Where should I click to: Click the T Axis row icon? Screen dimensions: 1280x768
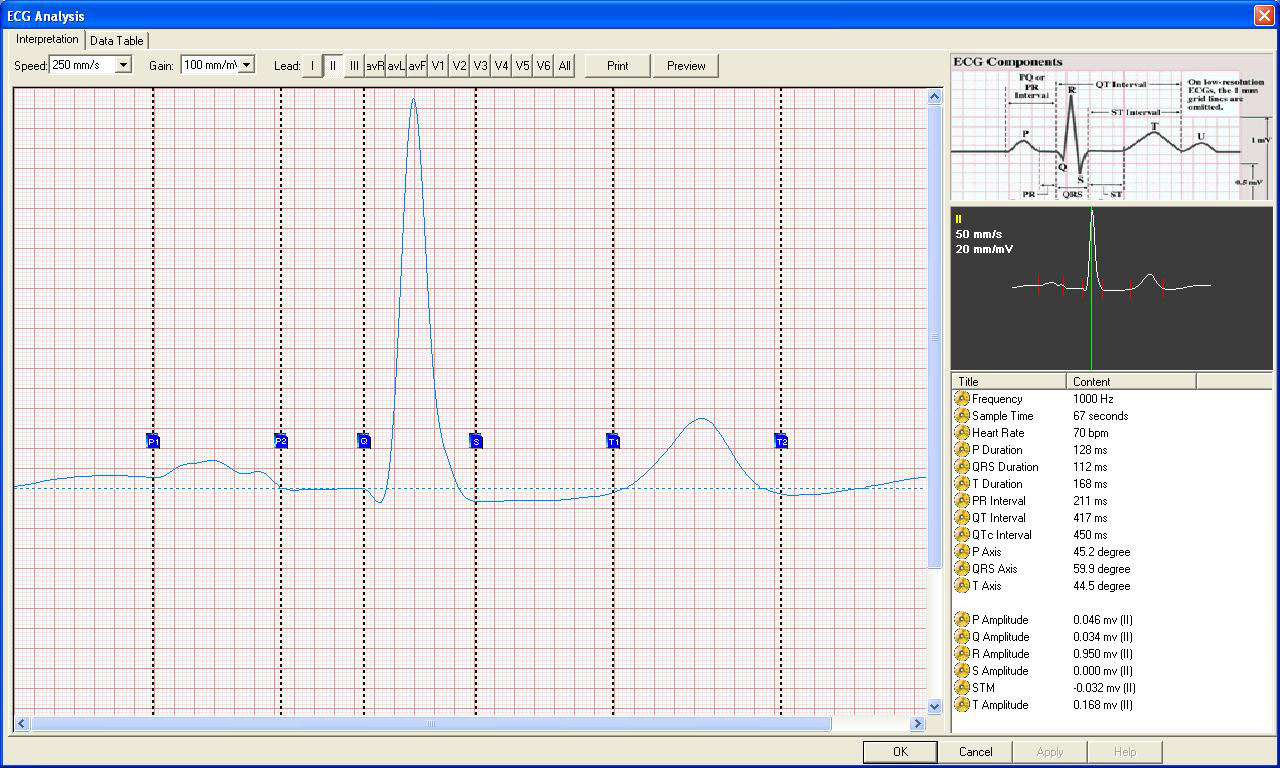tap(962, 586)
